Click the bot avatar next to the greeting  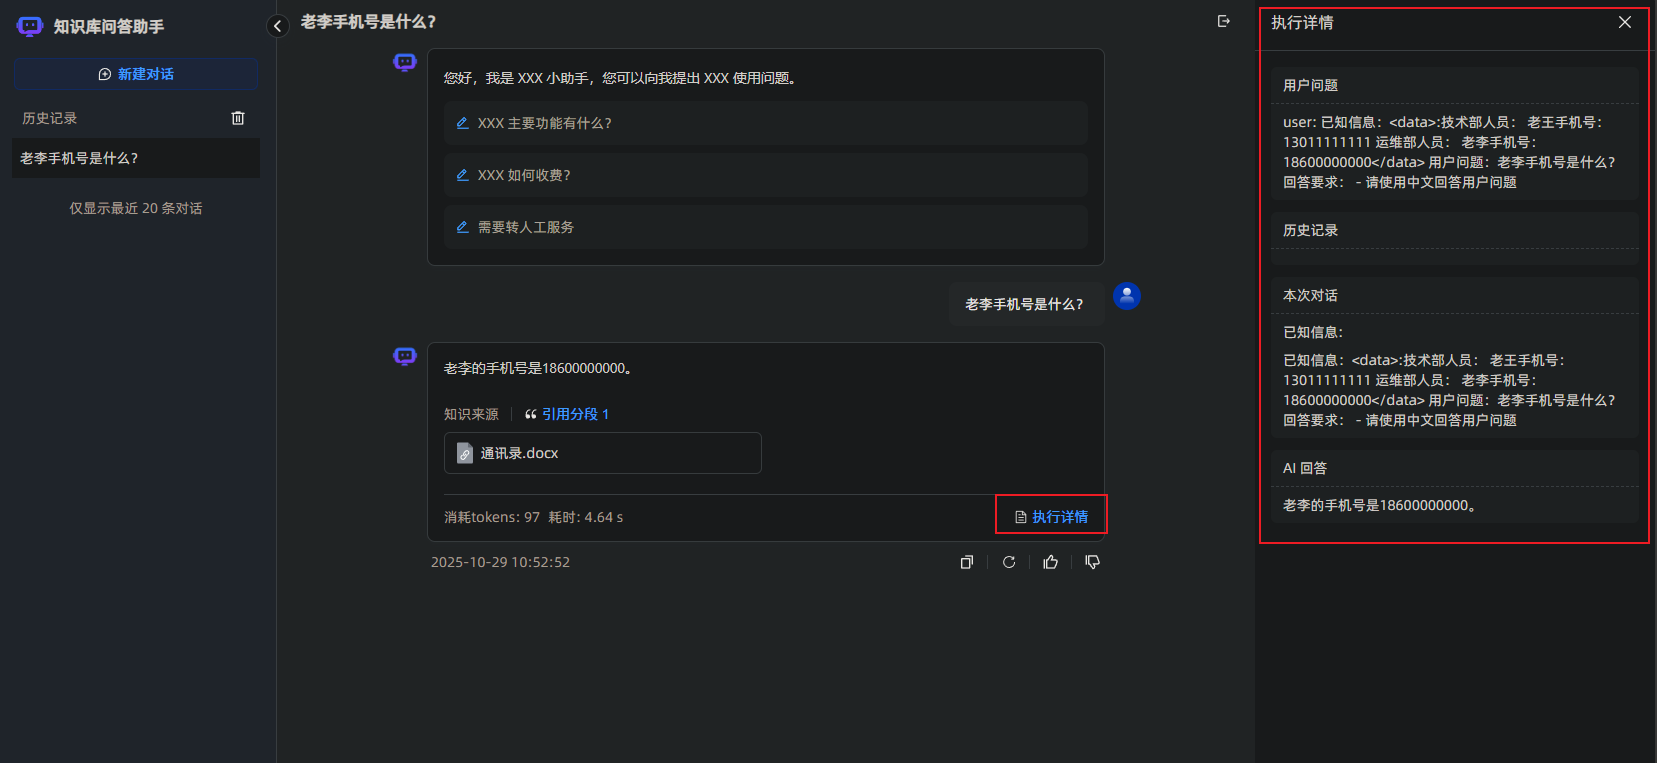click(x=405, y=63)
